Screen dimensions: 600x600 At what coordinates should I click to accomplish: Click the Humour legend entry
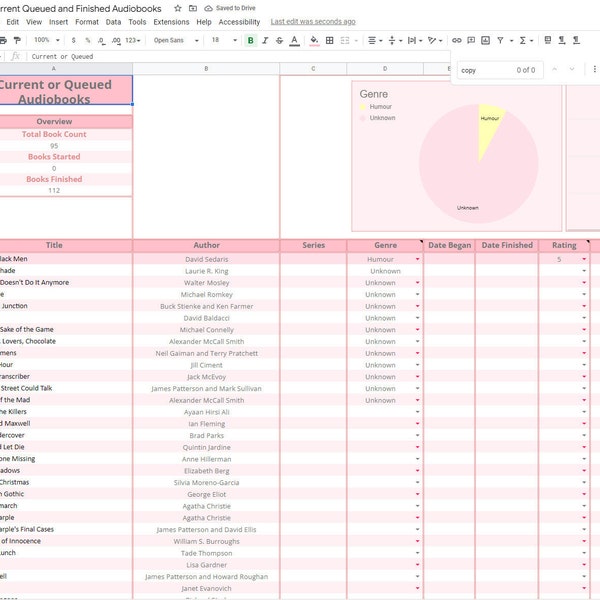[x=376, y=106]
